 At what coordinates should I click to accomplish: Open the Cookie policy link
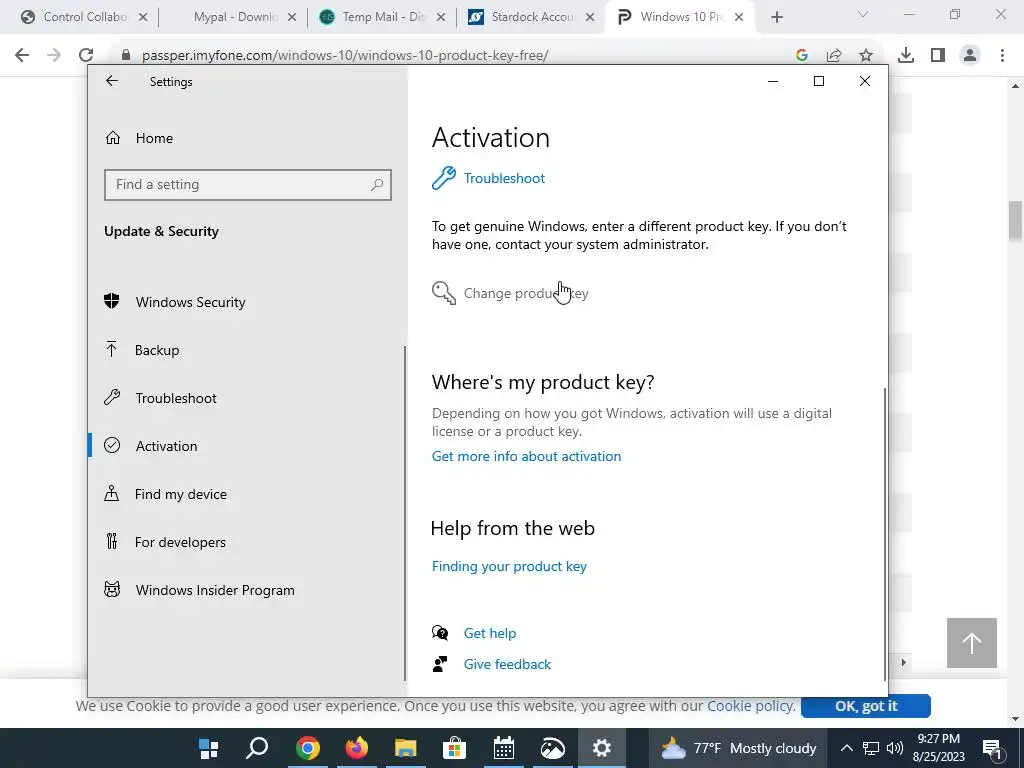(x=750, y=706)
